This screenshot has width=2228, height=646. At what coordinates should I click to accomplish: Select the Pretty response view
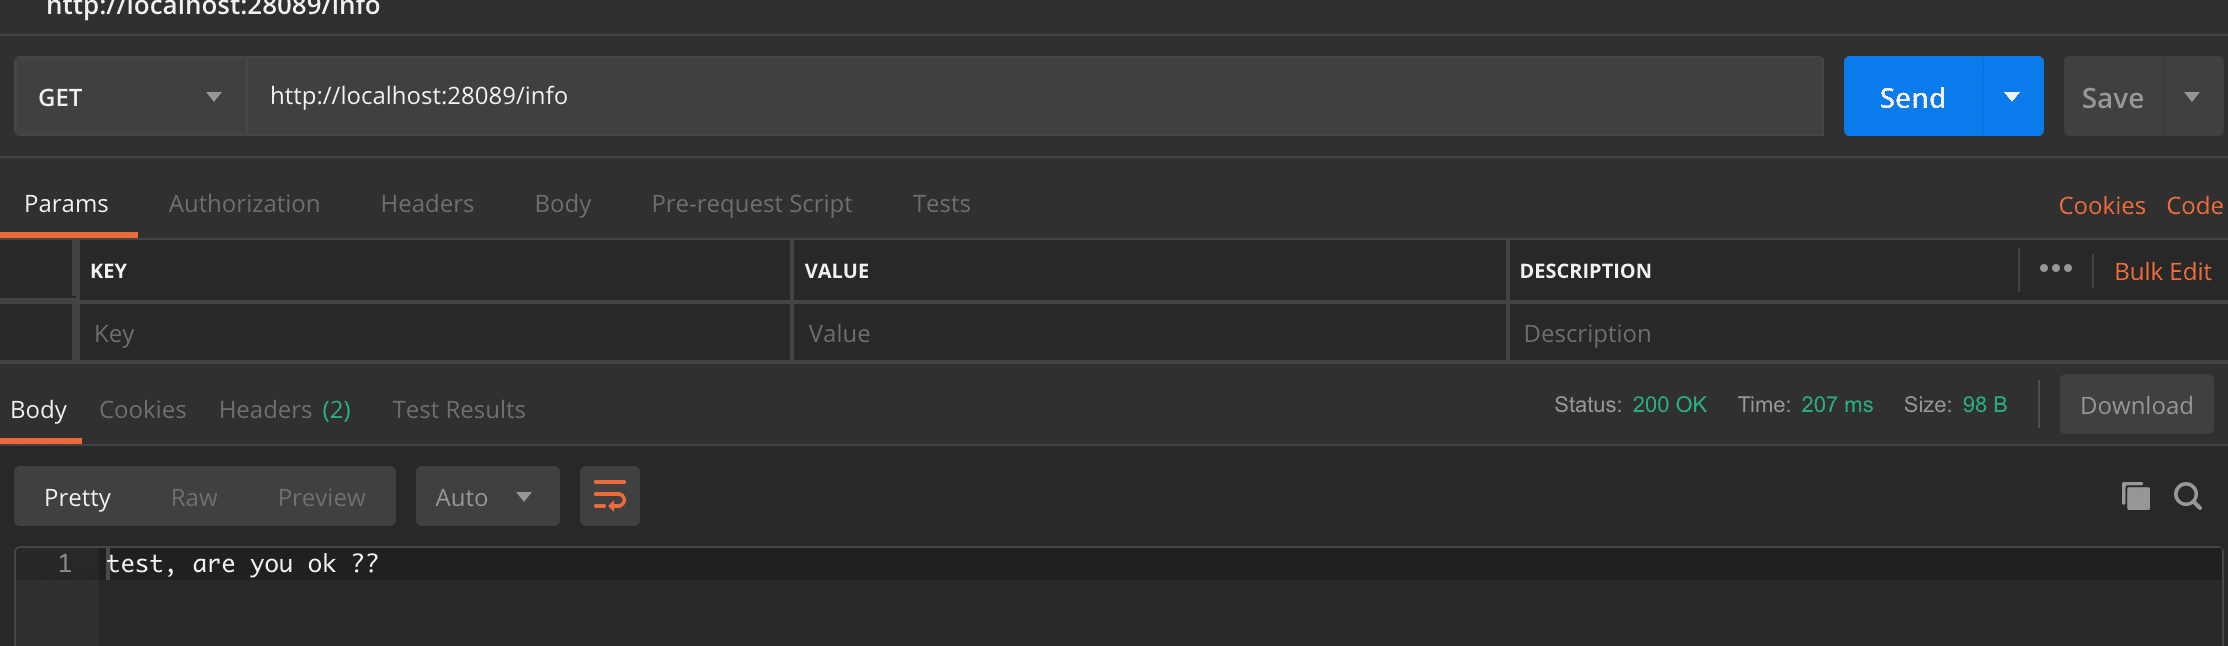[77, 497]
